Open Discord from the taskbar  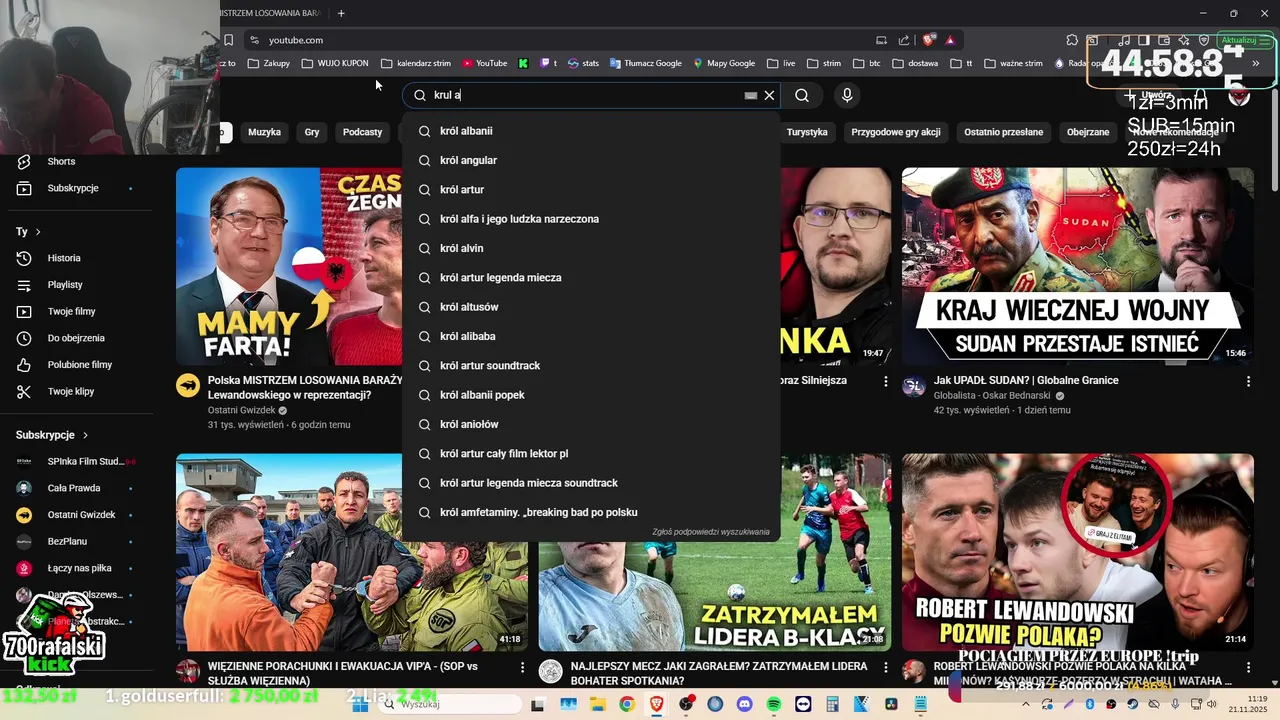744,704
